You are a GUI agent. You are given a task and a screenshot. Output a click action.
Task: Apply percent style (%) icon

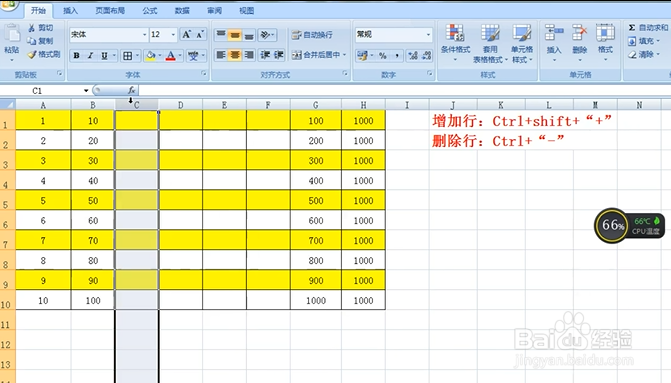pyautogui.click(x=383, y=55)
